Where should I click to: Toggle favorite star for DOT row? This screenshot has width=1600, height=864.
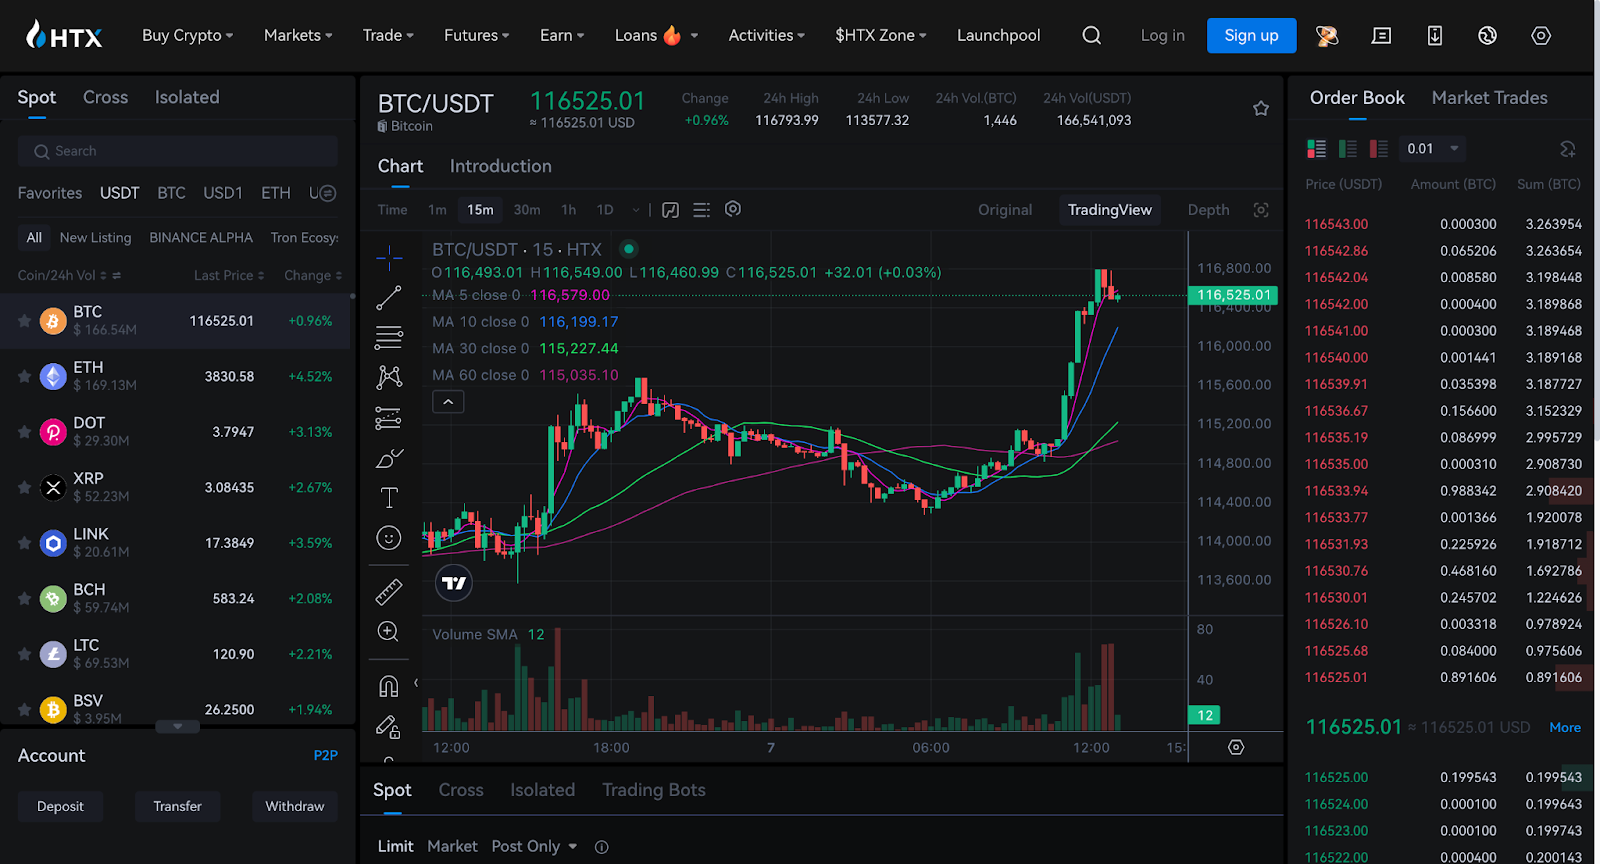coord(24,432)
